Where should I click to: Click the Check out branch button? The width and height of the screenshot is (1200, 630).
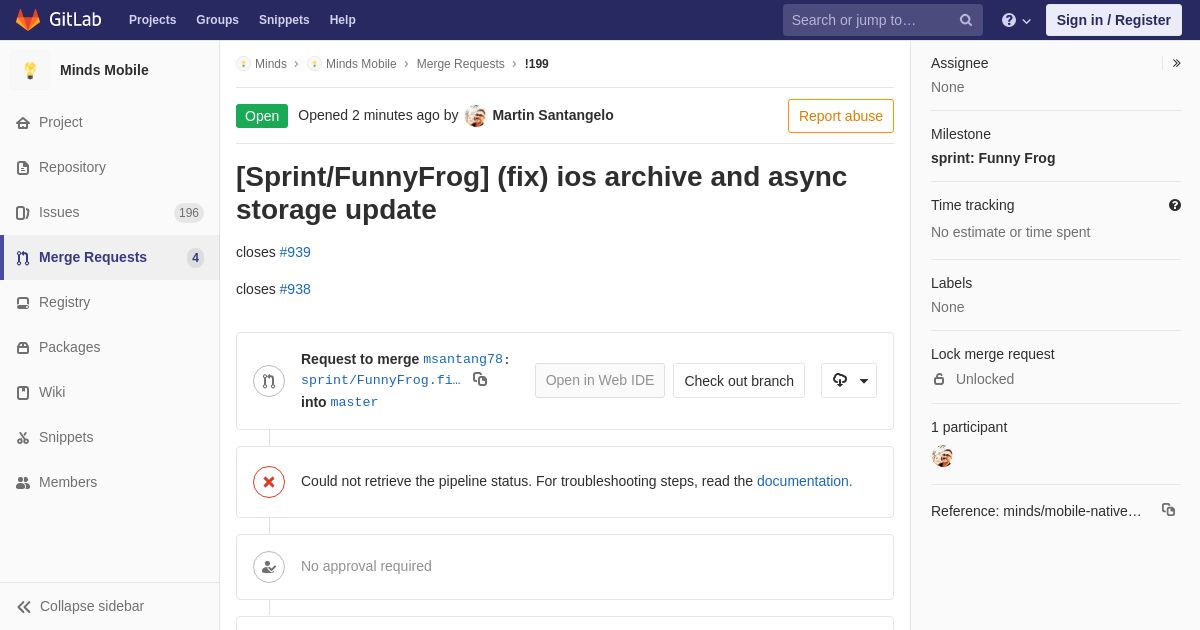pyautogui.click(x=739, y=381)
